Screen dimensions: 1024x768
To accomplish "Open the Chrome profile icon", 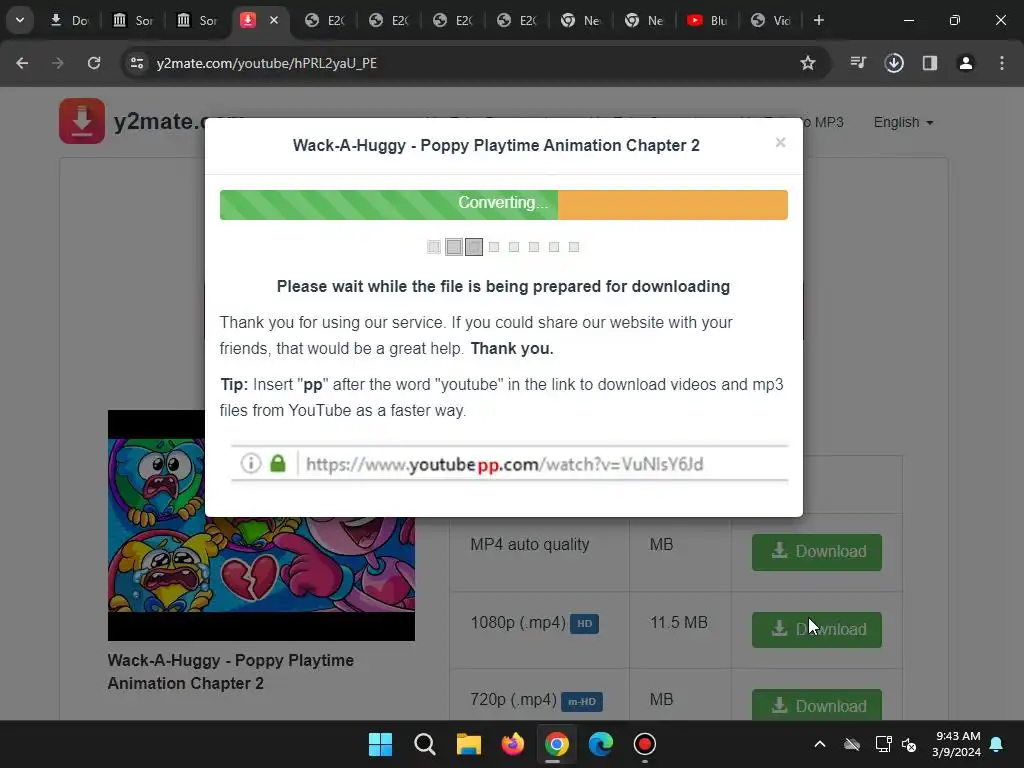I will click(966, 63).
